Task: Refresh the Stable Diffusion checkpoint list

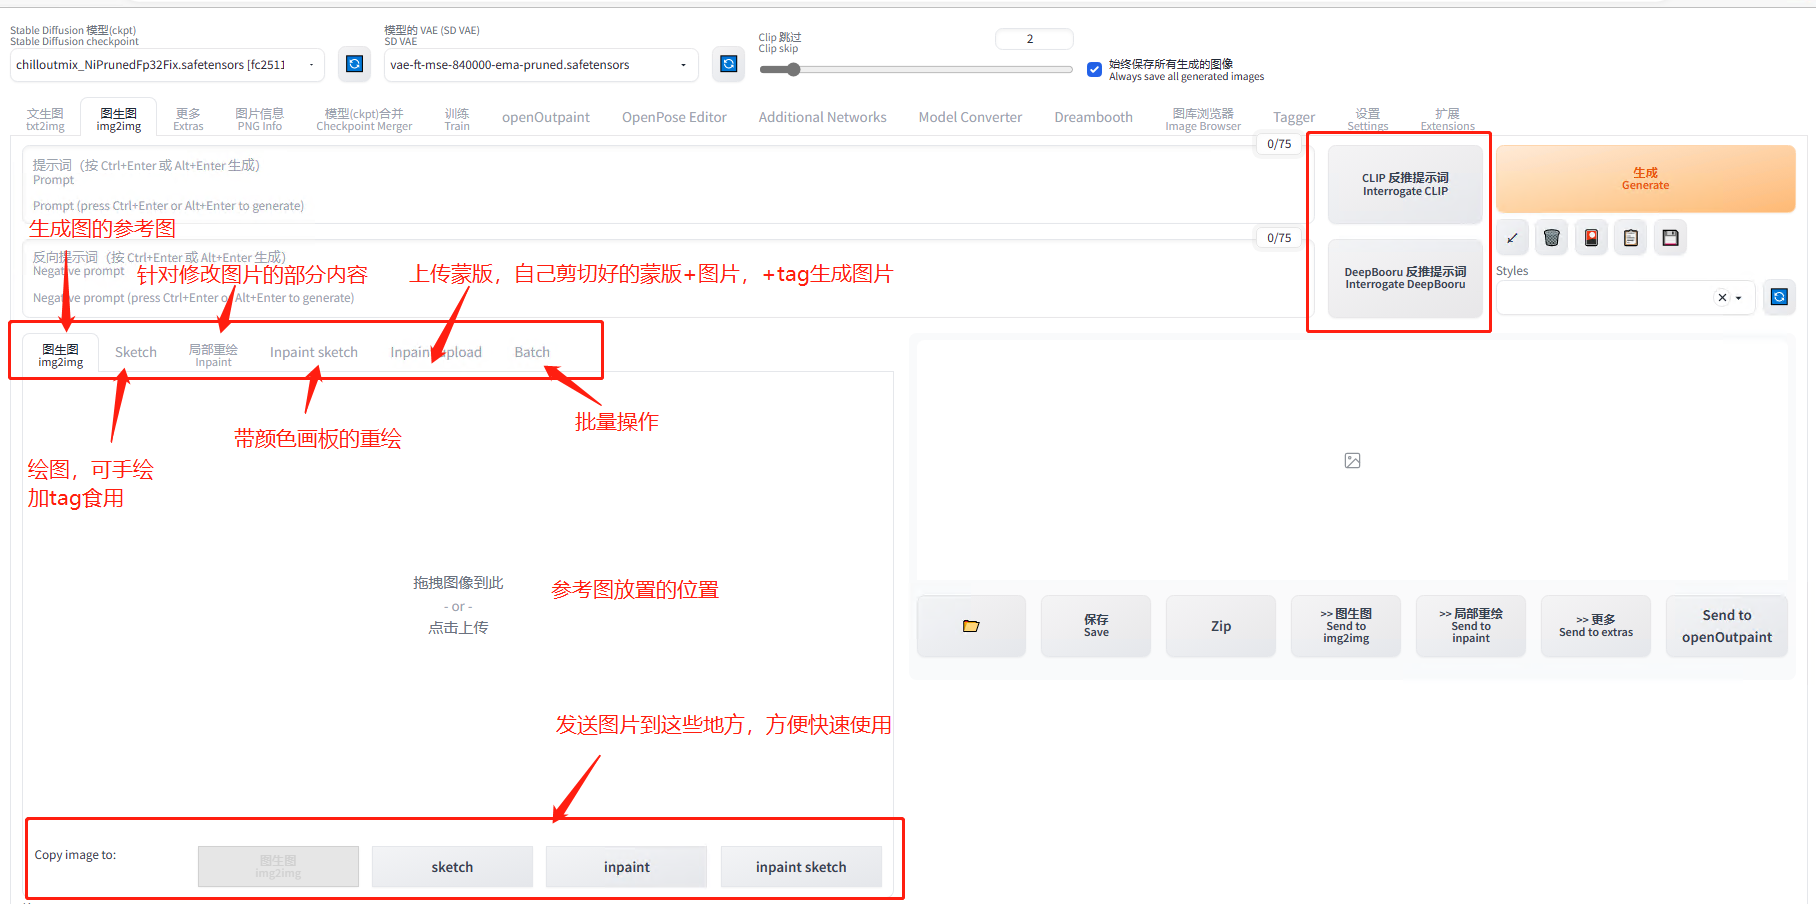Action: tap(354, 64)
